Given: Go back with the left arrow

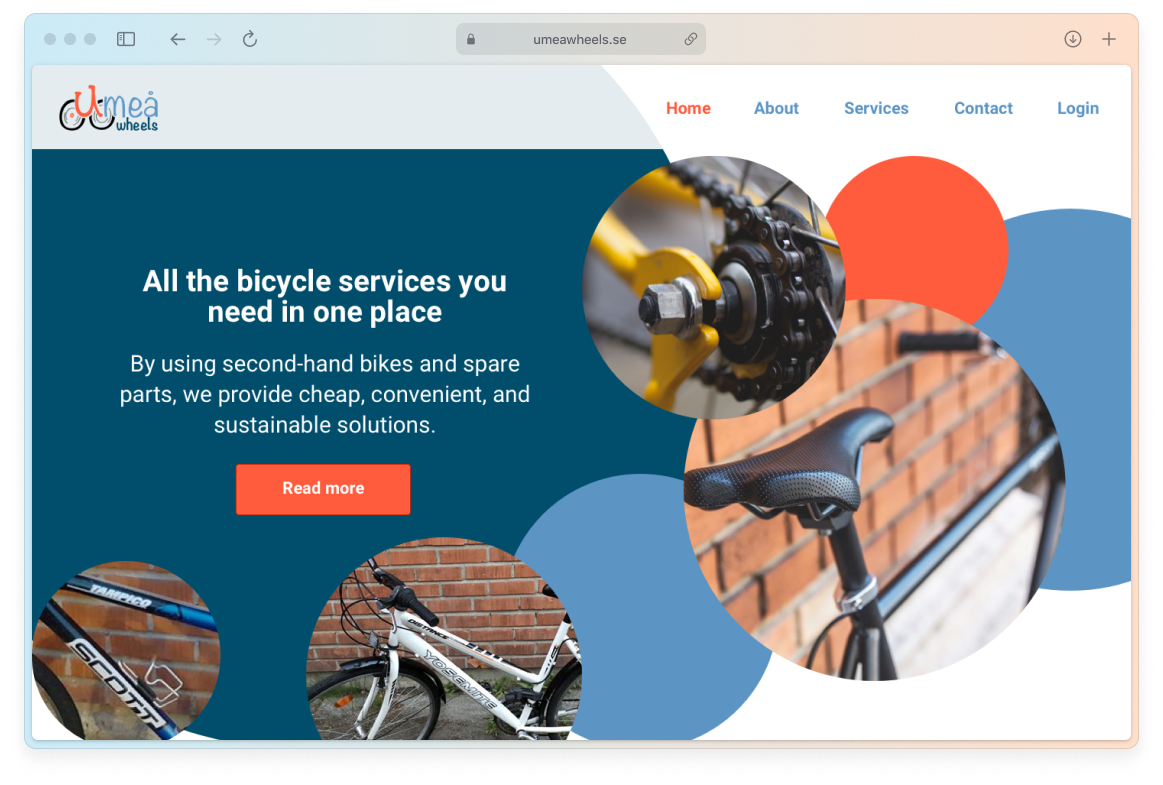Looking at the screenshot, I should pyautogui.click(x=177, y=39).
